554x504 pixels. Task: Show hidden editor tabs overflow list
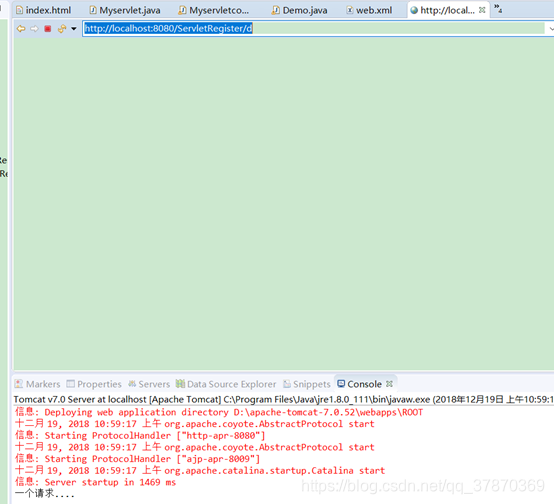pyautogui.click(x=498, y=9)
